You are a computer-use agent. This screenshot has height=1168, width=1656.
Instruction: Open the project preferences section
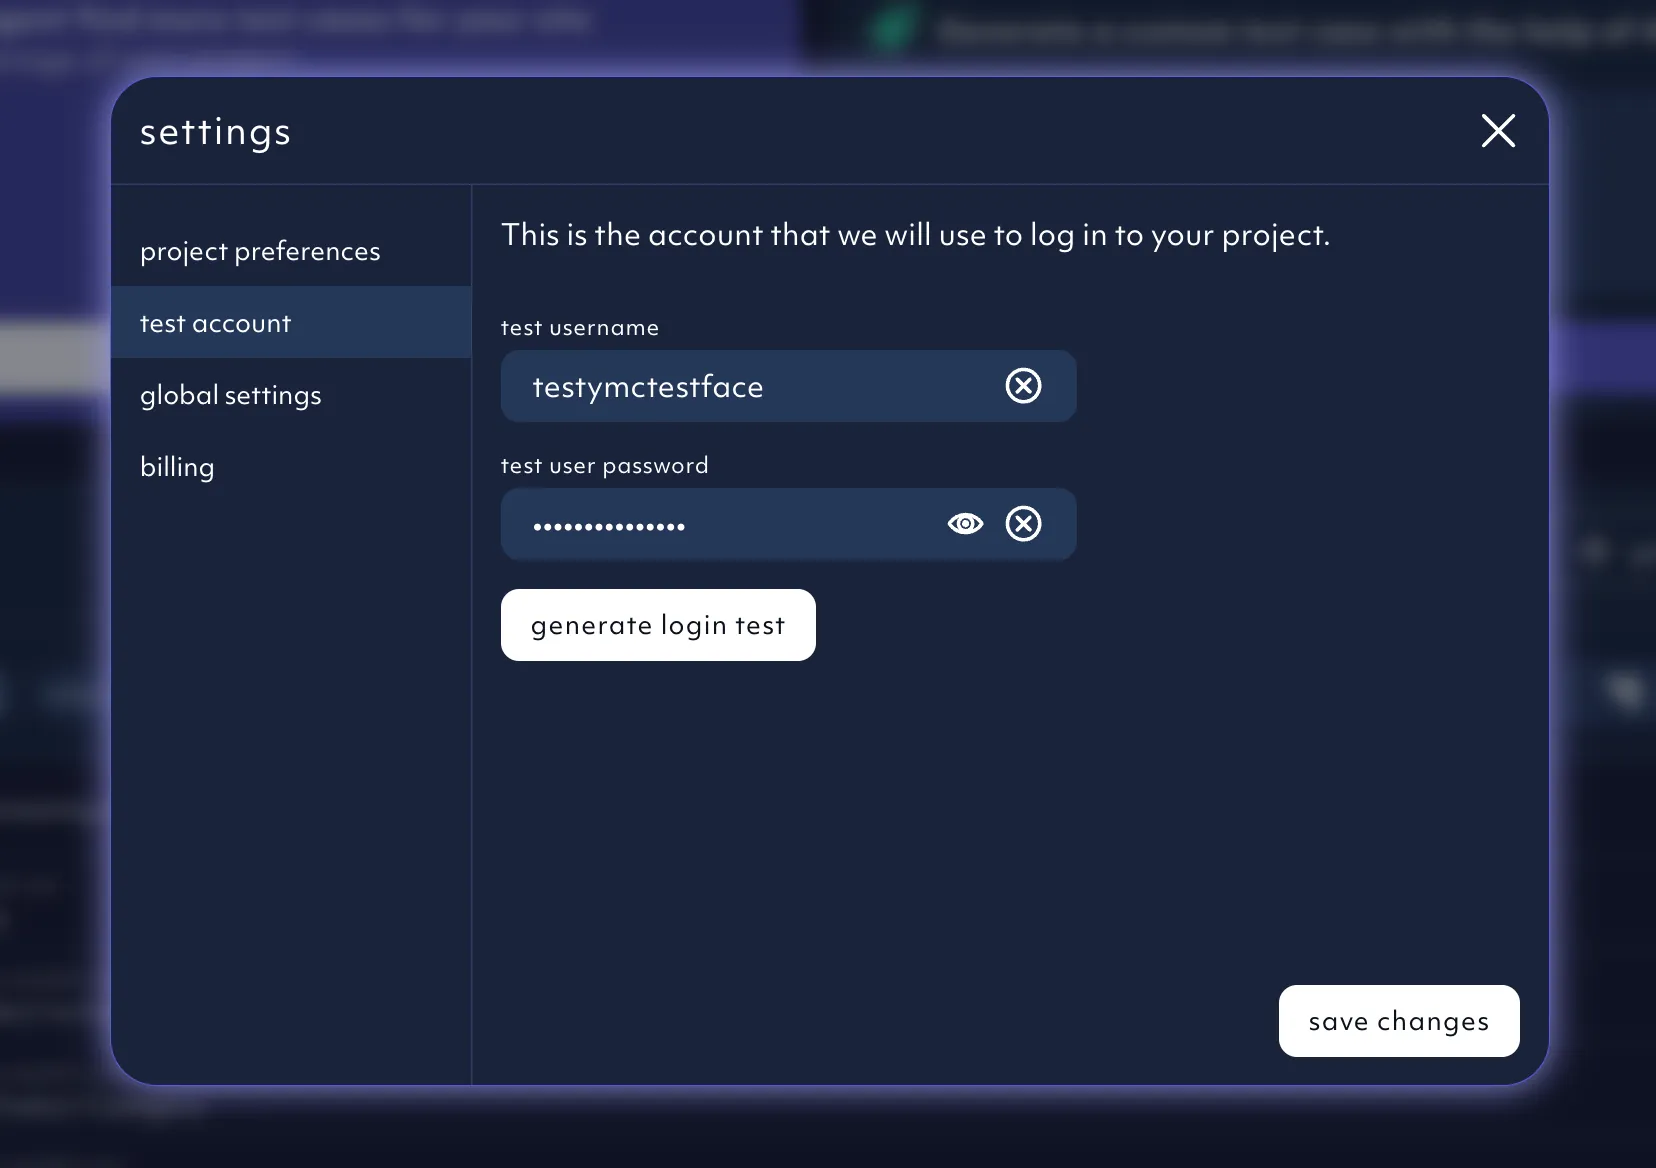pos(260,251)
